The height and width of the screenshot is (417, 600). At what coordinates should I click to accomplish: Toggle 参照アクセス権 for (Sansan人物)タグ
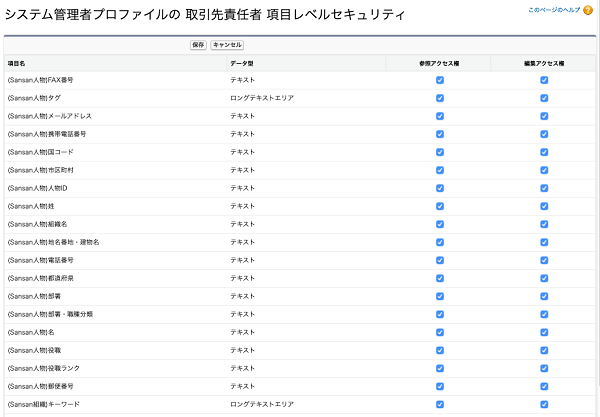click(x=440, y=98)
